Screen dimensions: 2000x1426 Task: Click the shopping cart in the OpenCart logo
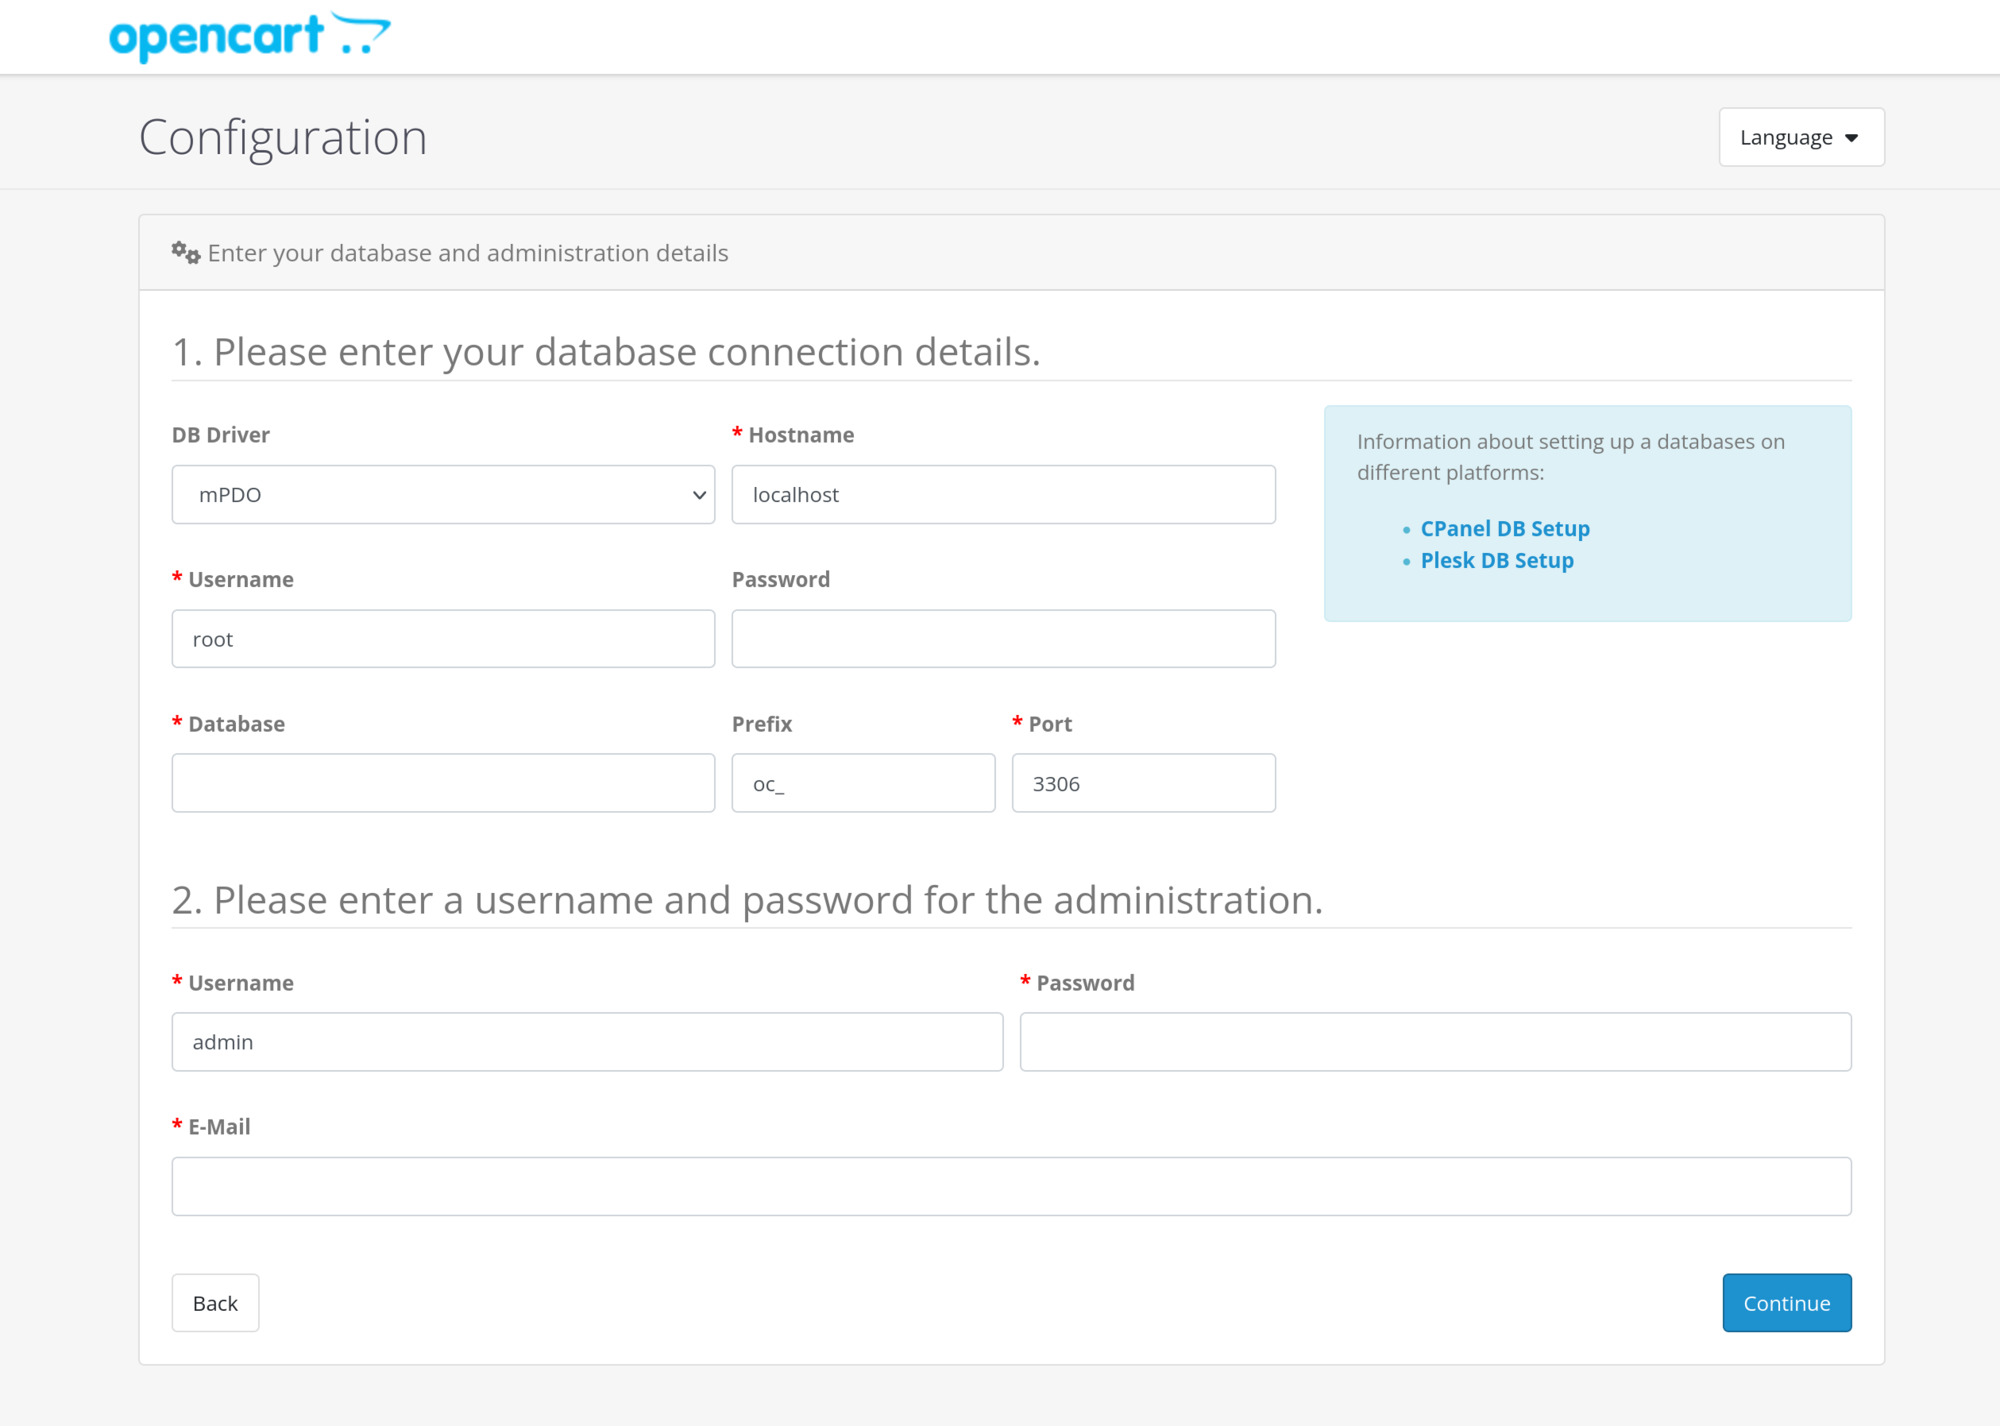362,34
